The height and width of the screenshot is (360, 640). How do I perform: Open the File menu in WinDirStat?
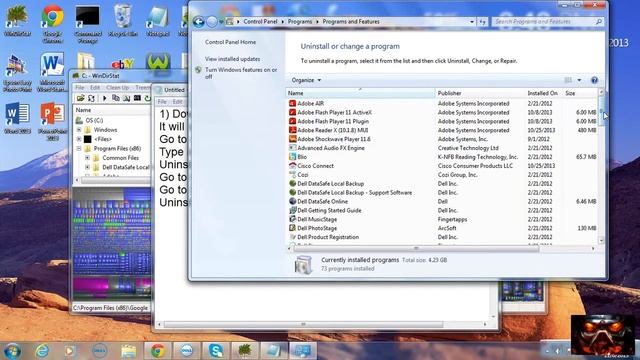80,87
